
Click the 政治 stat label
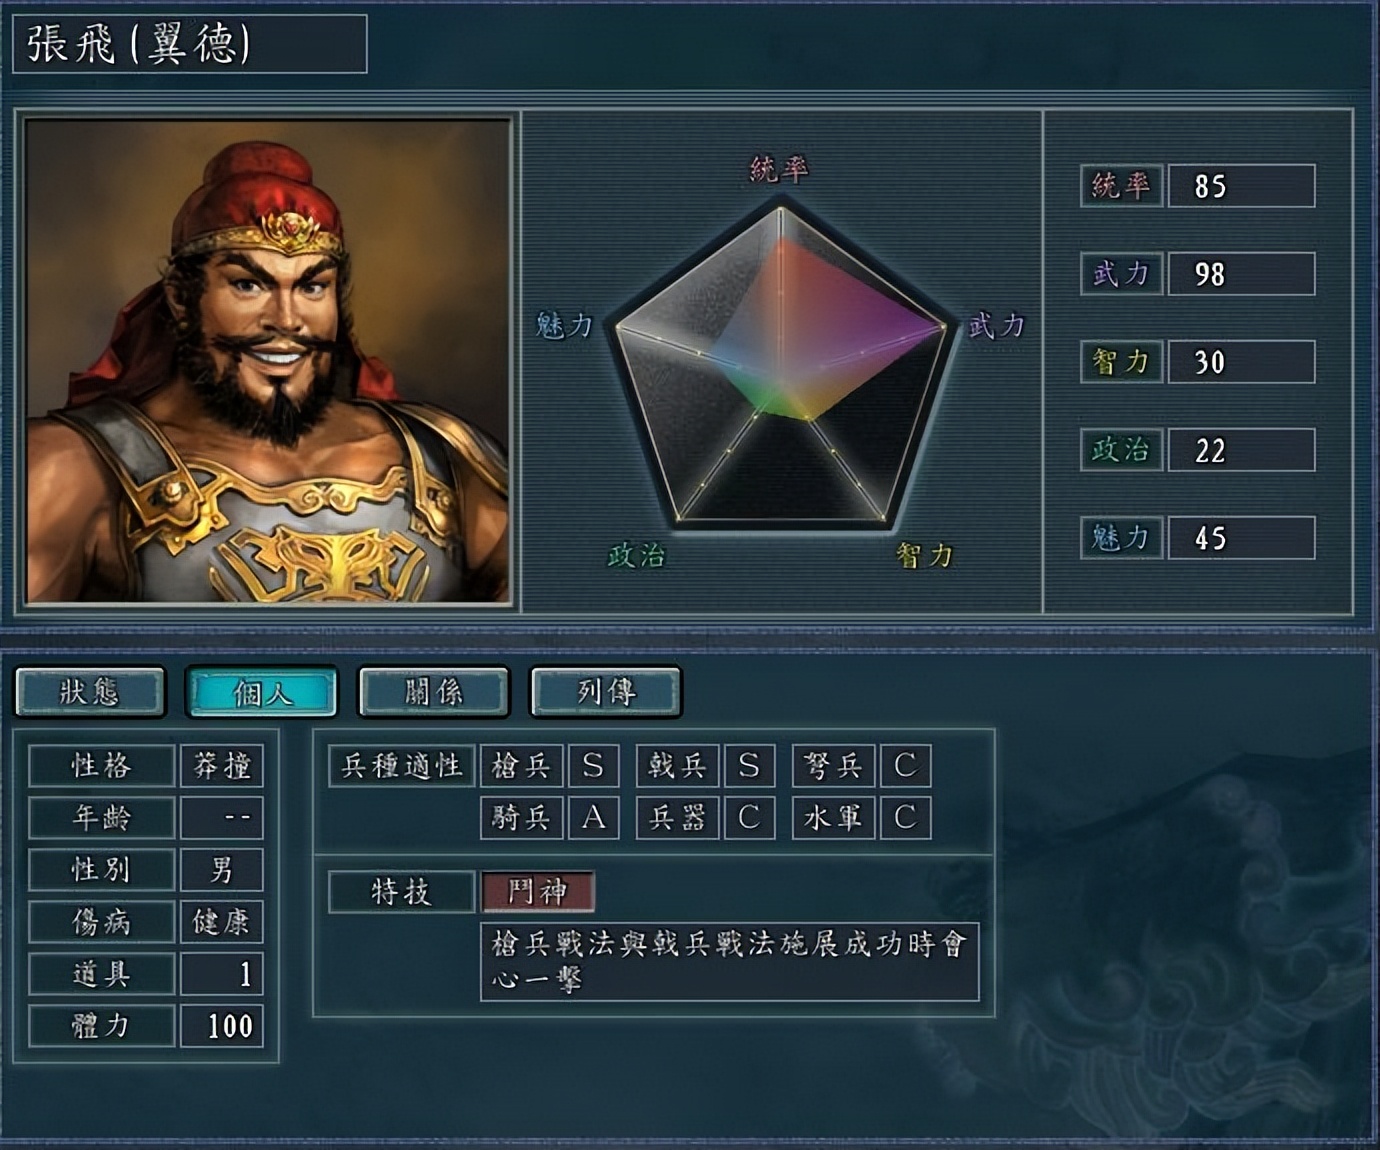[x=1121, y=450]
